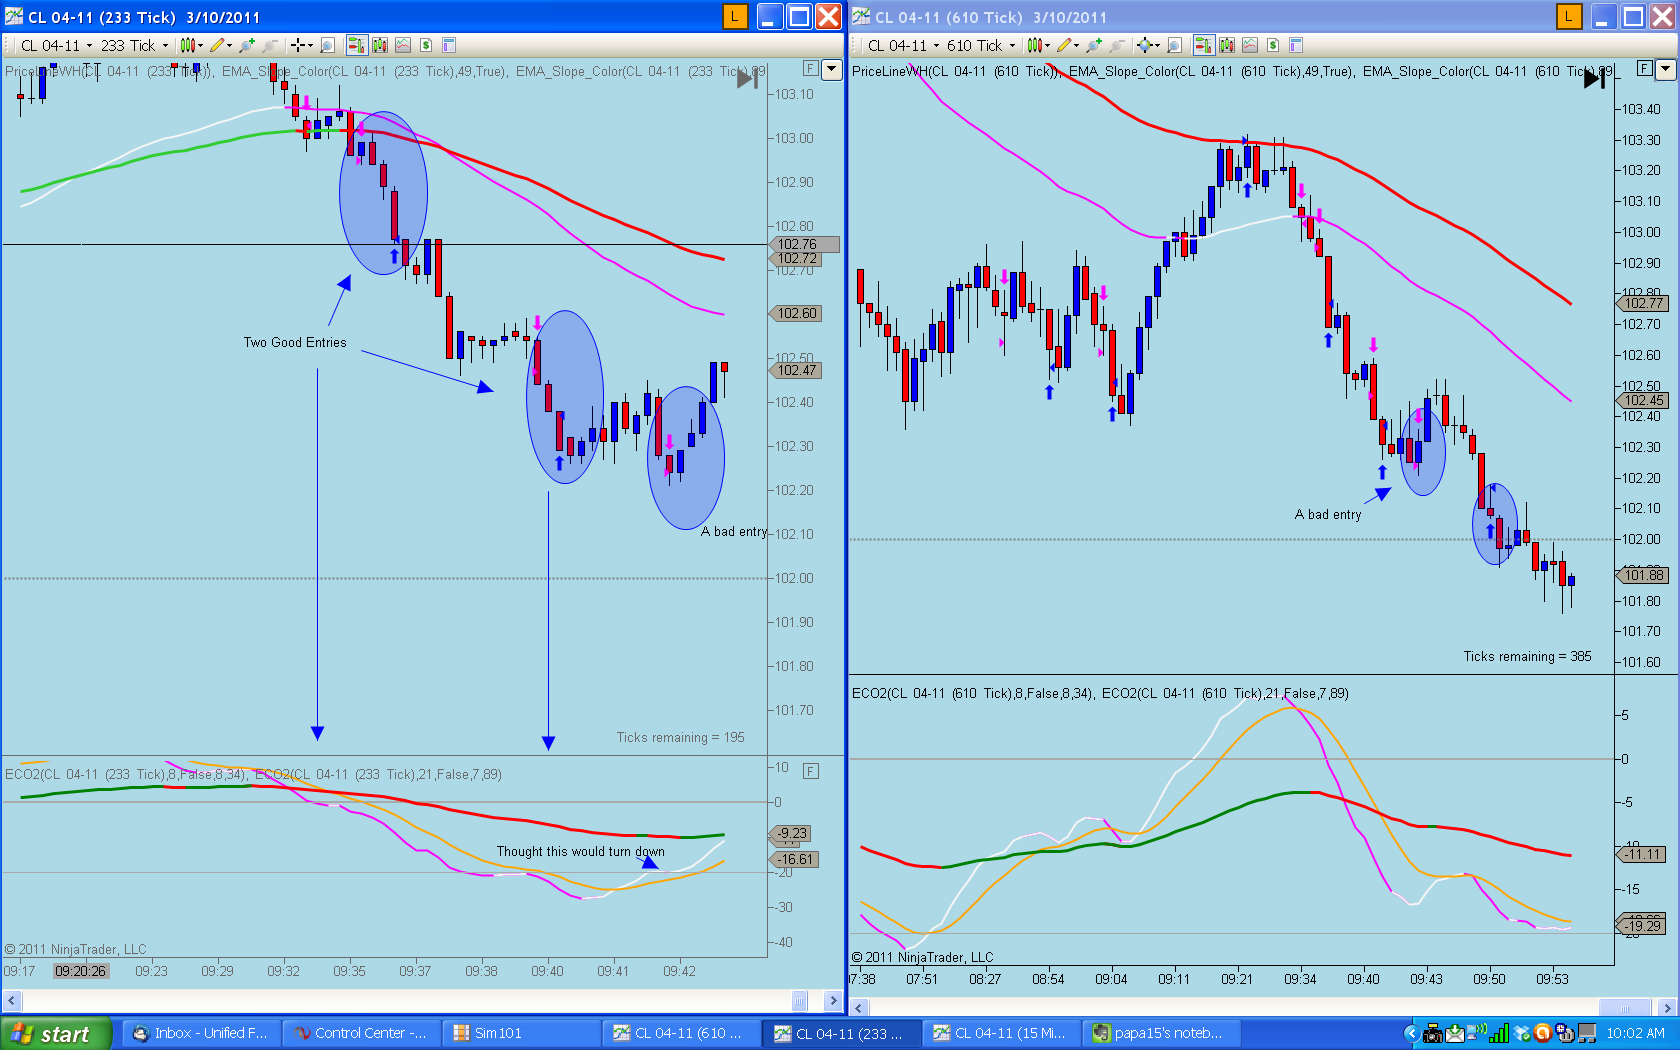Toggle Chart Trader in 610 Tick chart

(x=1204, y=45)
